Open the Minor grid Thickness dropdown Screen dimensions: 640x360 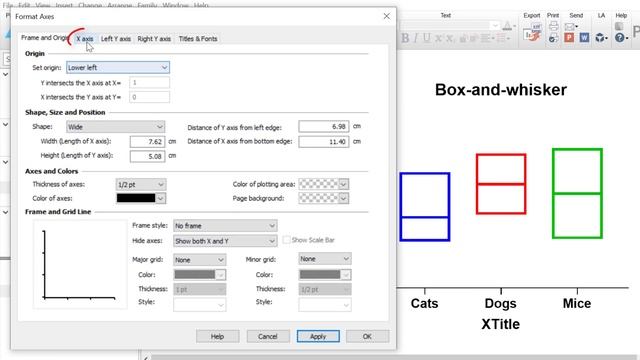pos(325,289)
